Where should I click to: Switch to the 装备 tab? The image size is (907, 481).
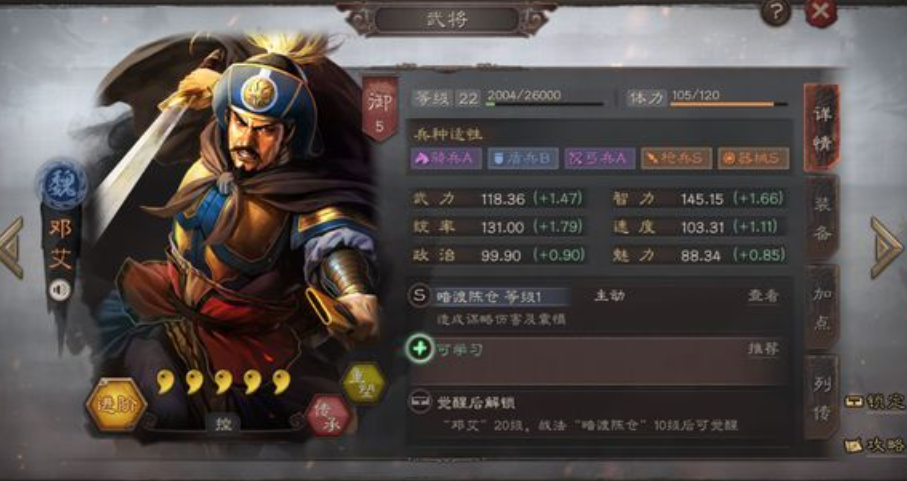tap(822, 218)
